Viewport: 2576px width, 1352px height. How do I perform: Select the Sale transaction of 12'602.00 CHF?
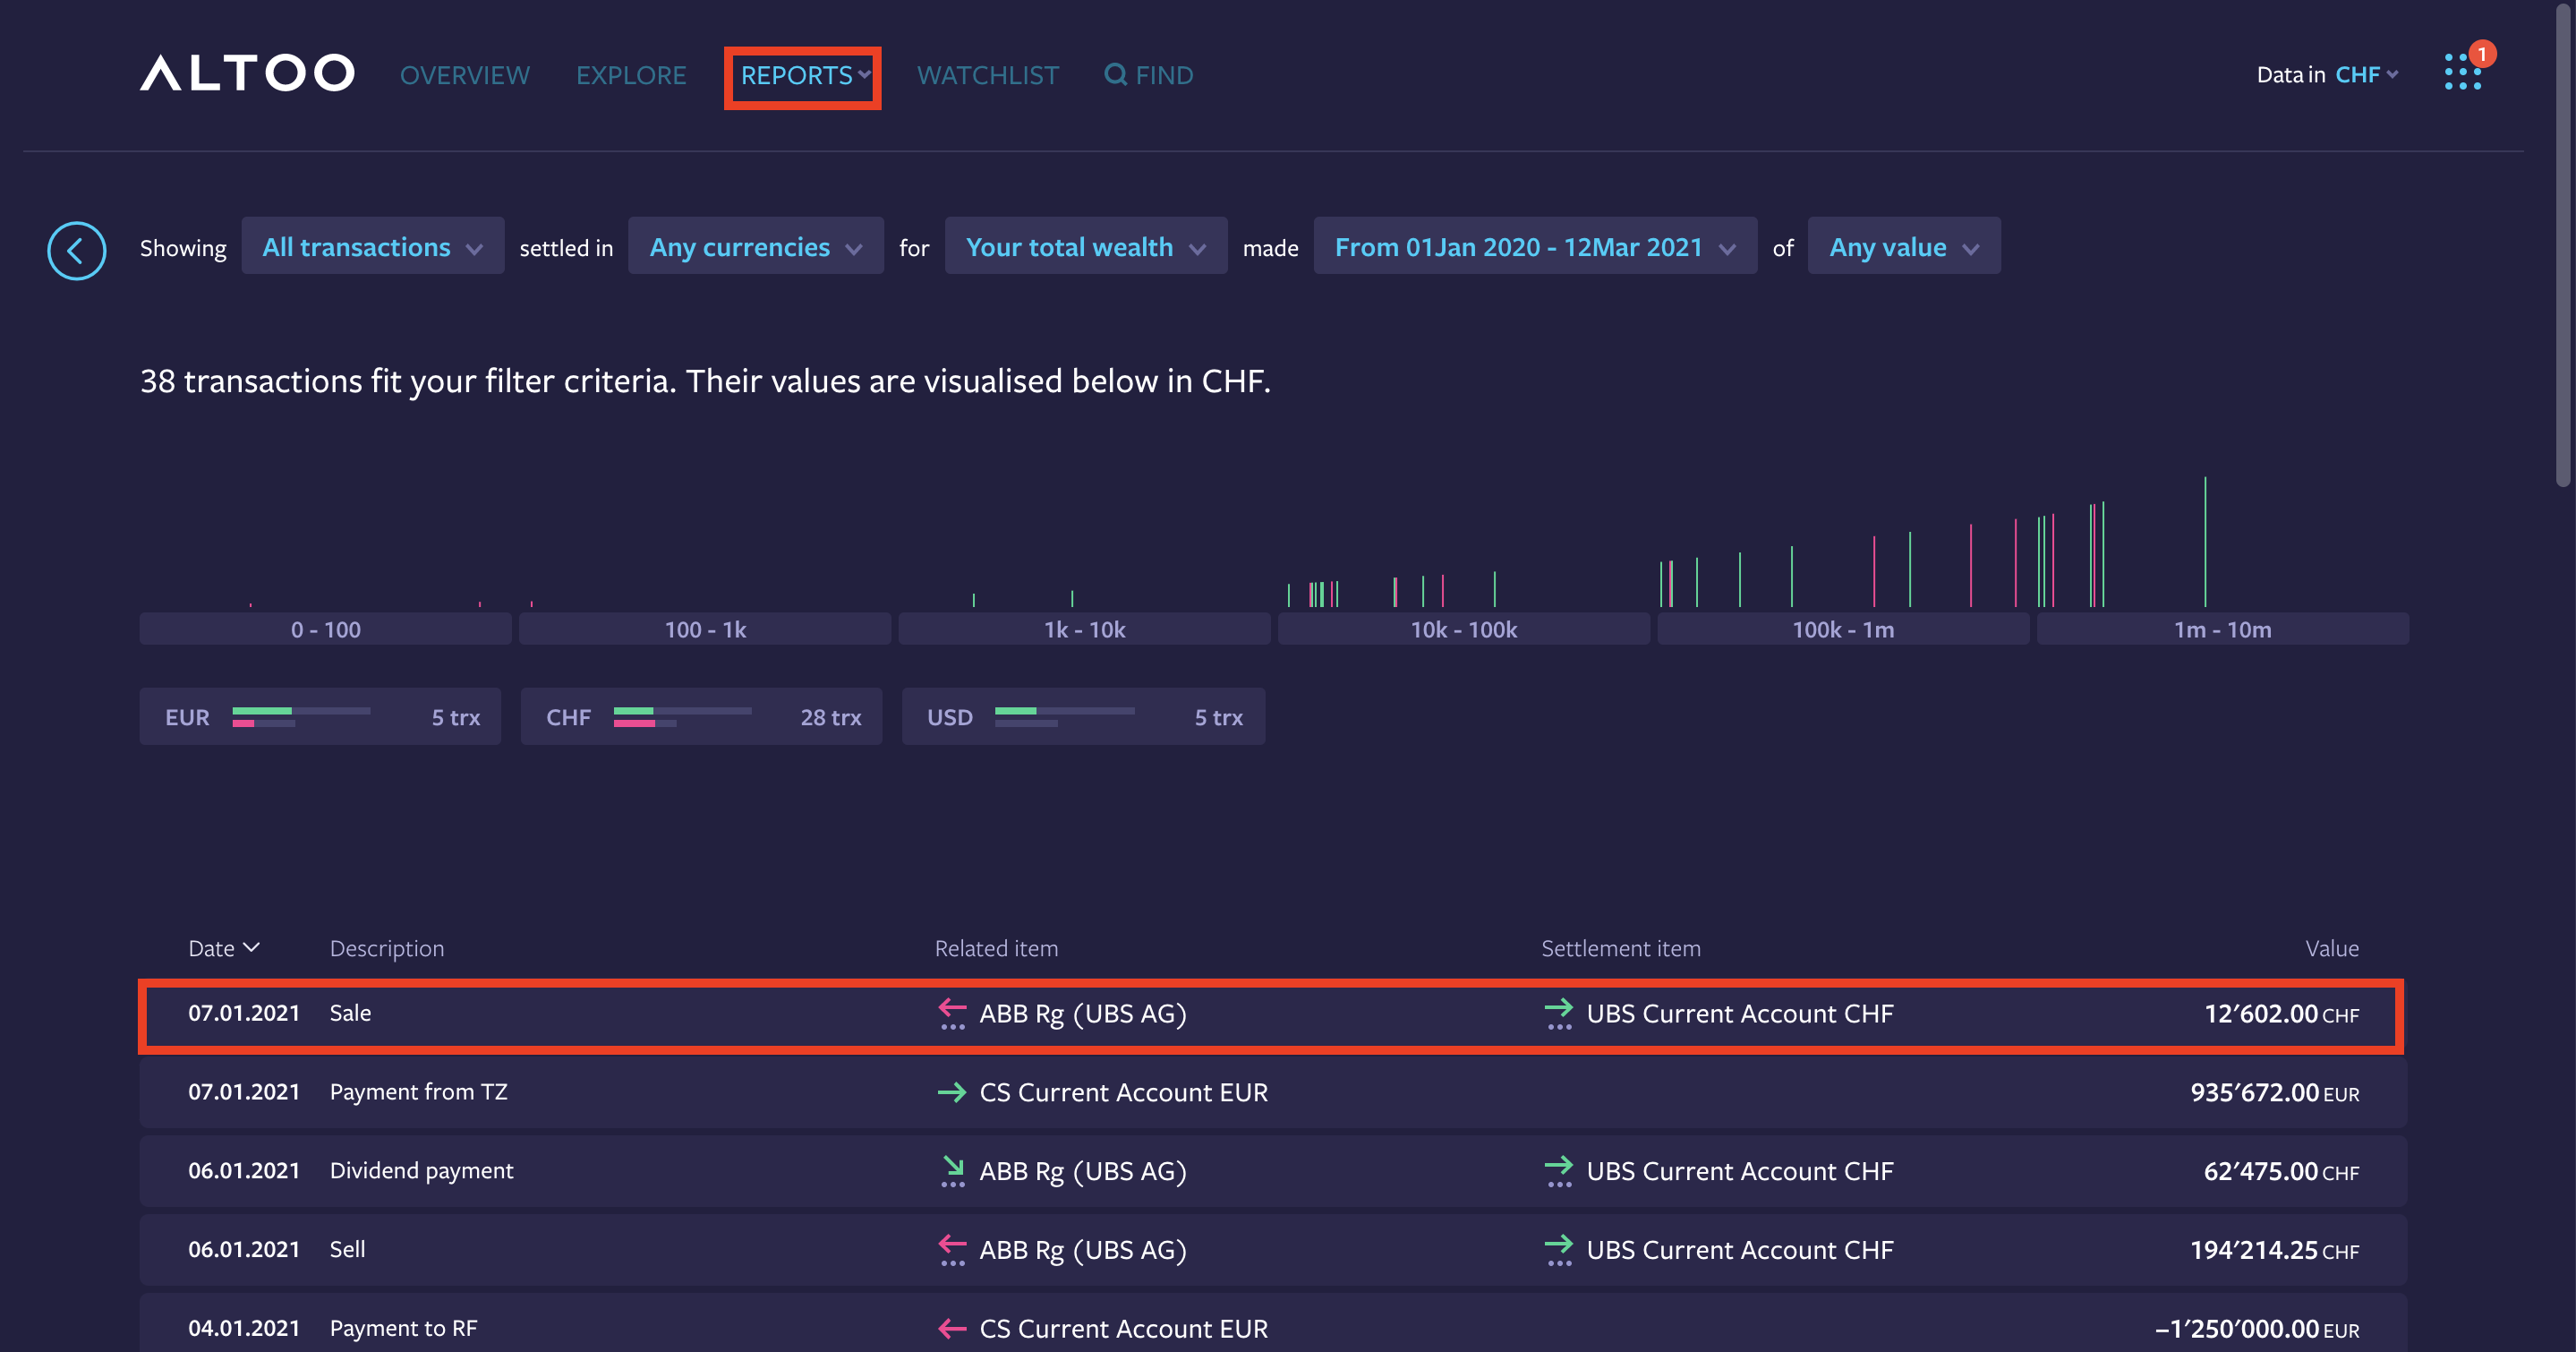[1271, 1015]
